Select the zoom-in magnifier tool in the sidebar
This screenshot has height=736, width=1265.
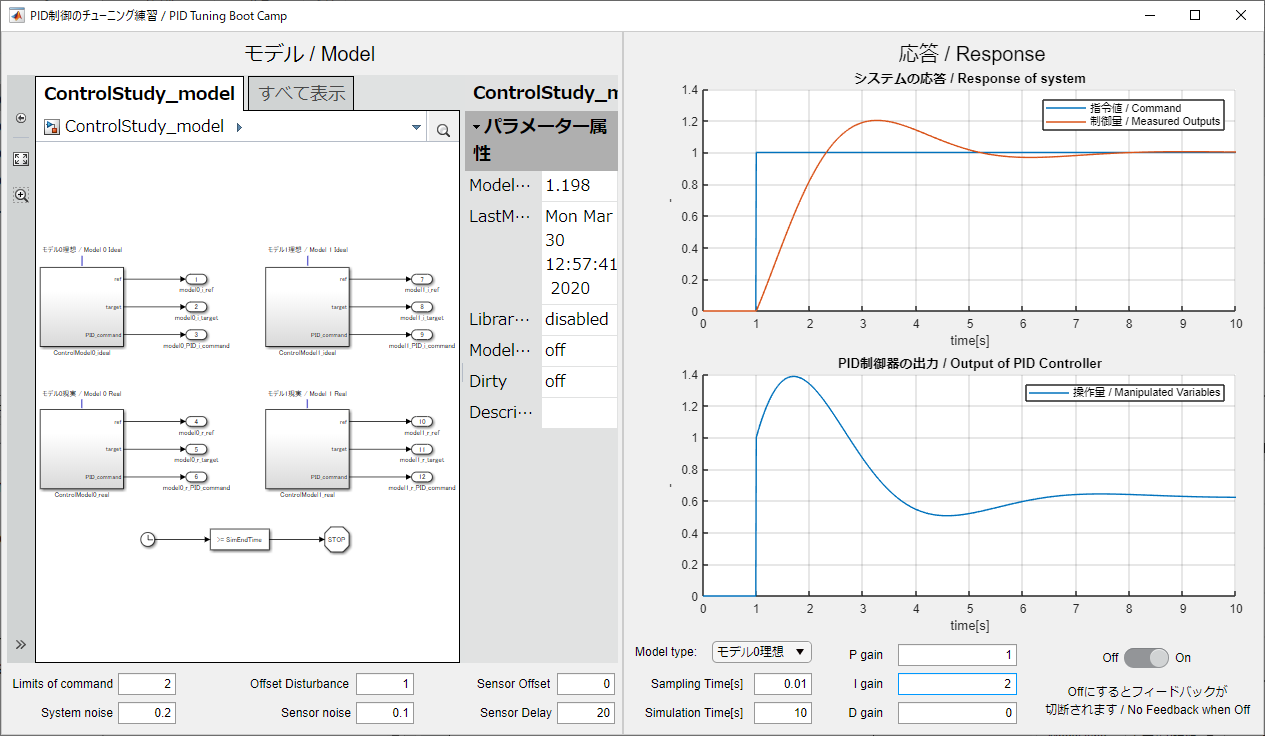(x=21, y=195)
